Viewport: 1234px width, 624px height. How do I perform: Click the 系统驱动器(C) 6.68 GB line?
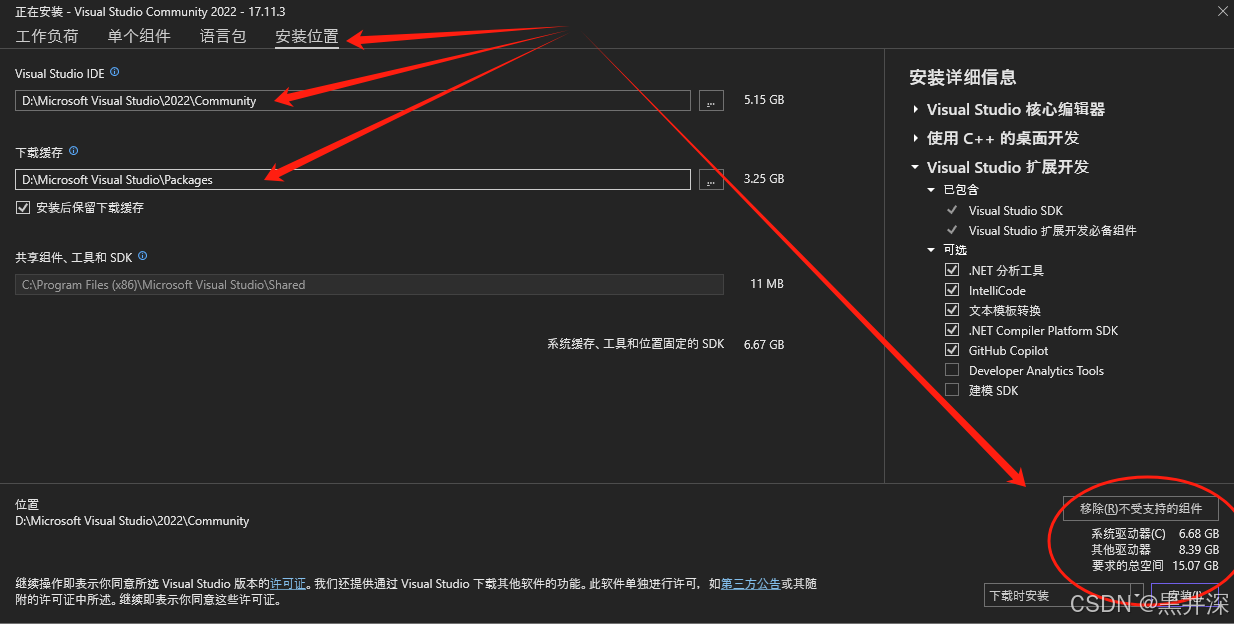tap(1155, 534)
